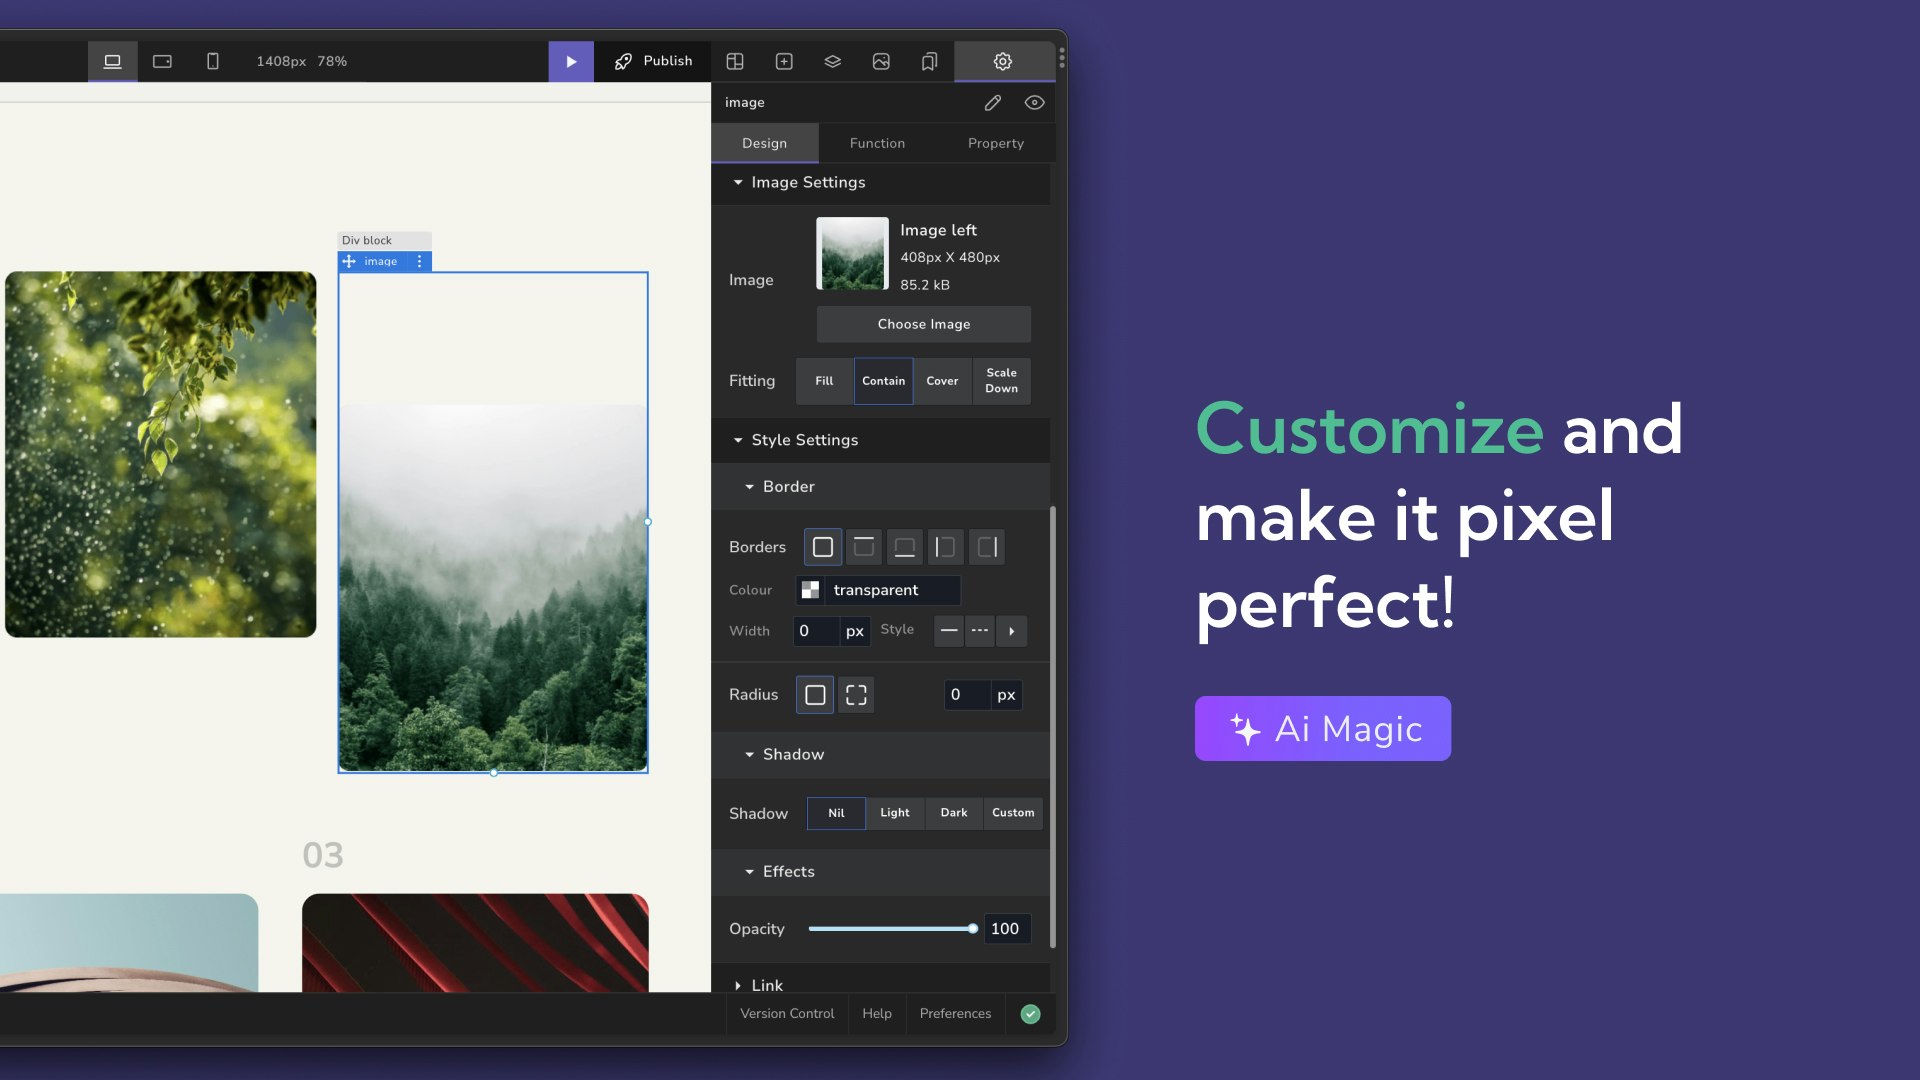Open the image element options dots
This screenshot has width=1920, height=1080.
(x=420, y=261)
